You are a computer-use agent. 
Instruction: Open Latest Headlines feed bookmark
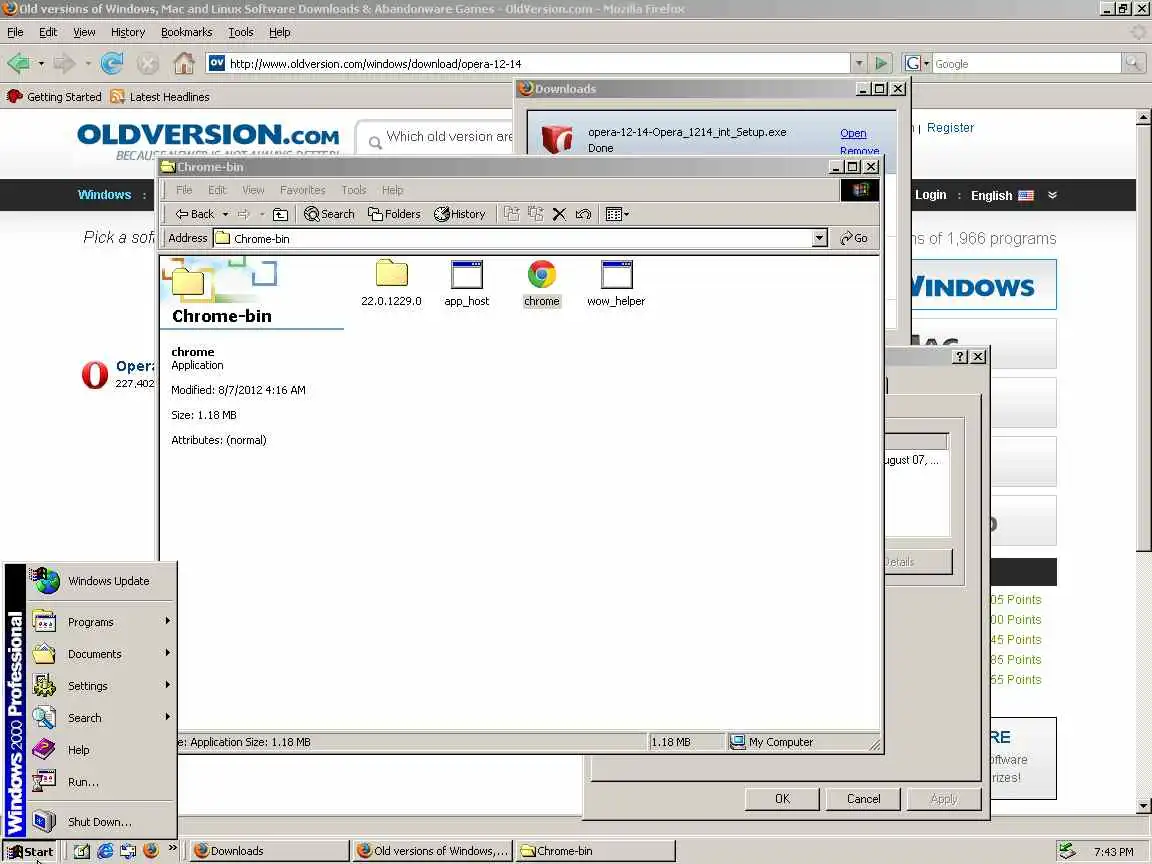[x=159, y=96]
